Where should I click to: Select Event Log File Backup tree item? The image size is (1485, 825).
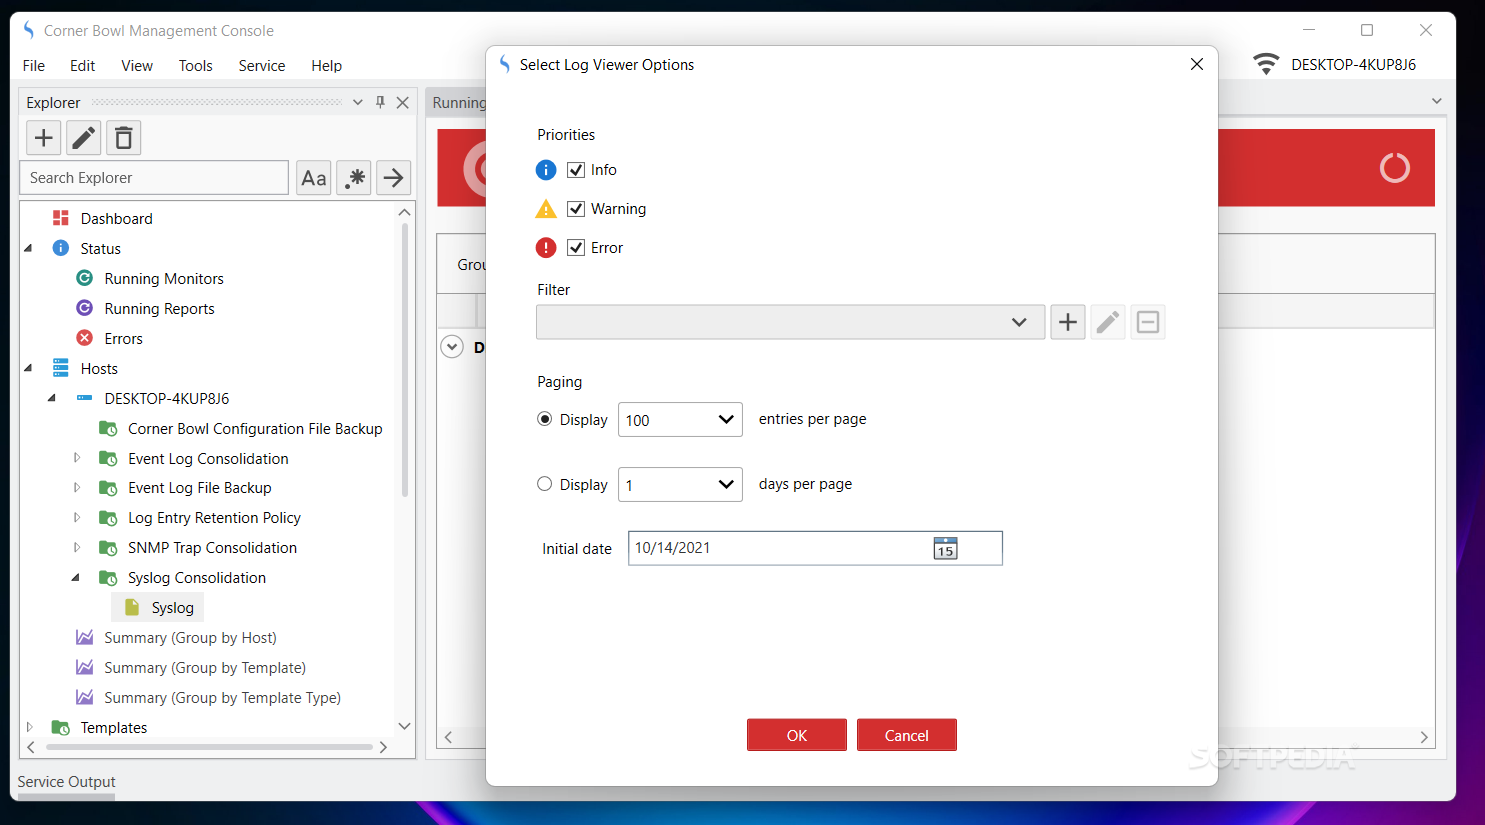(x=199, y=487)
